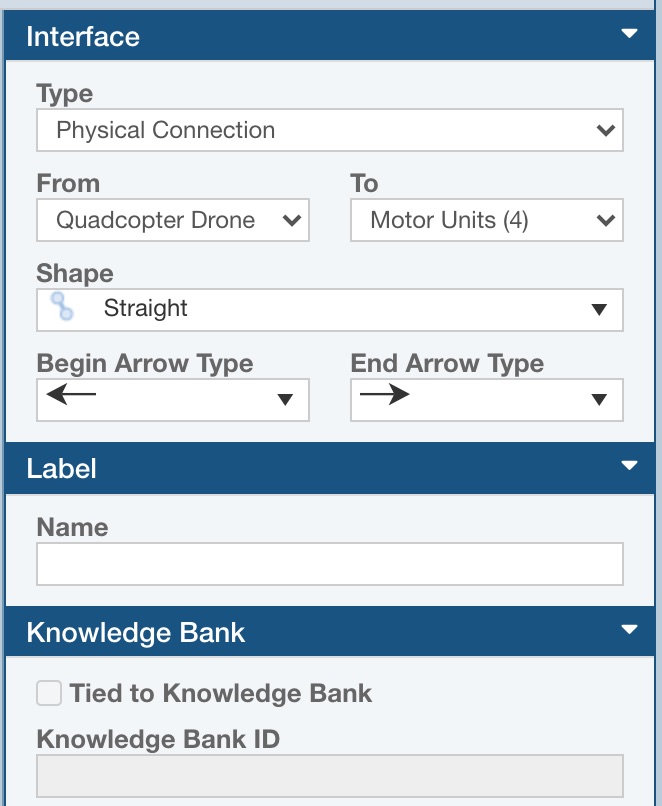Click the Name input field
The image size is (662, 806).
(329, 564)
